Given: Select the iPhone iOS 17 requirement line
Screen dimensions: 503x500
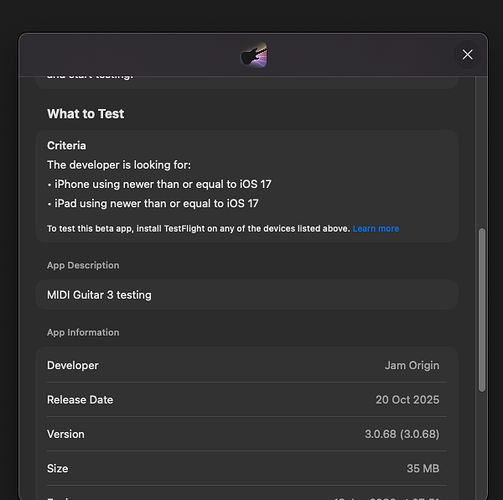Looking at the screenshot, I should click(x=159, y=184).
